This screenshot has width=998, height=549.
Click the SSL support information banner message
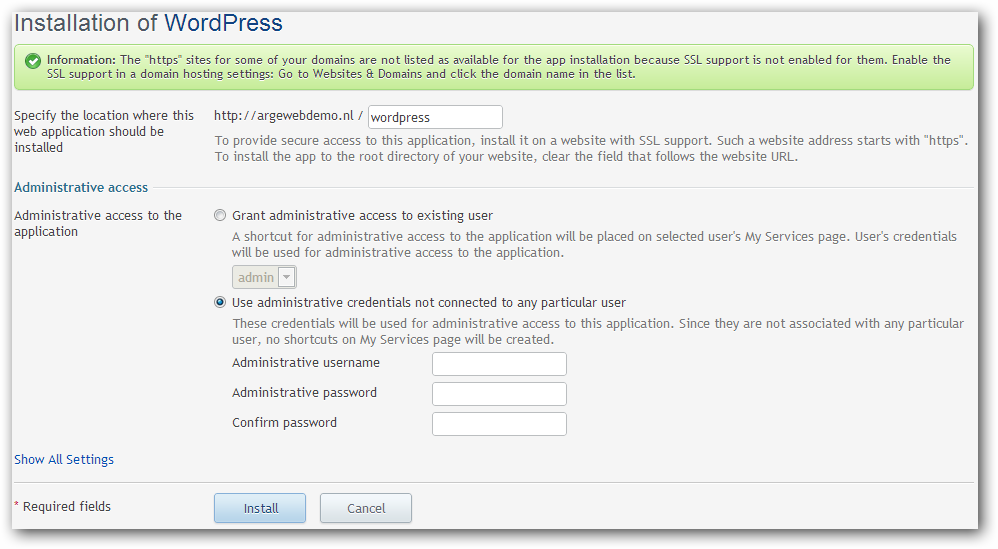(x=498, y=67)
